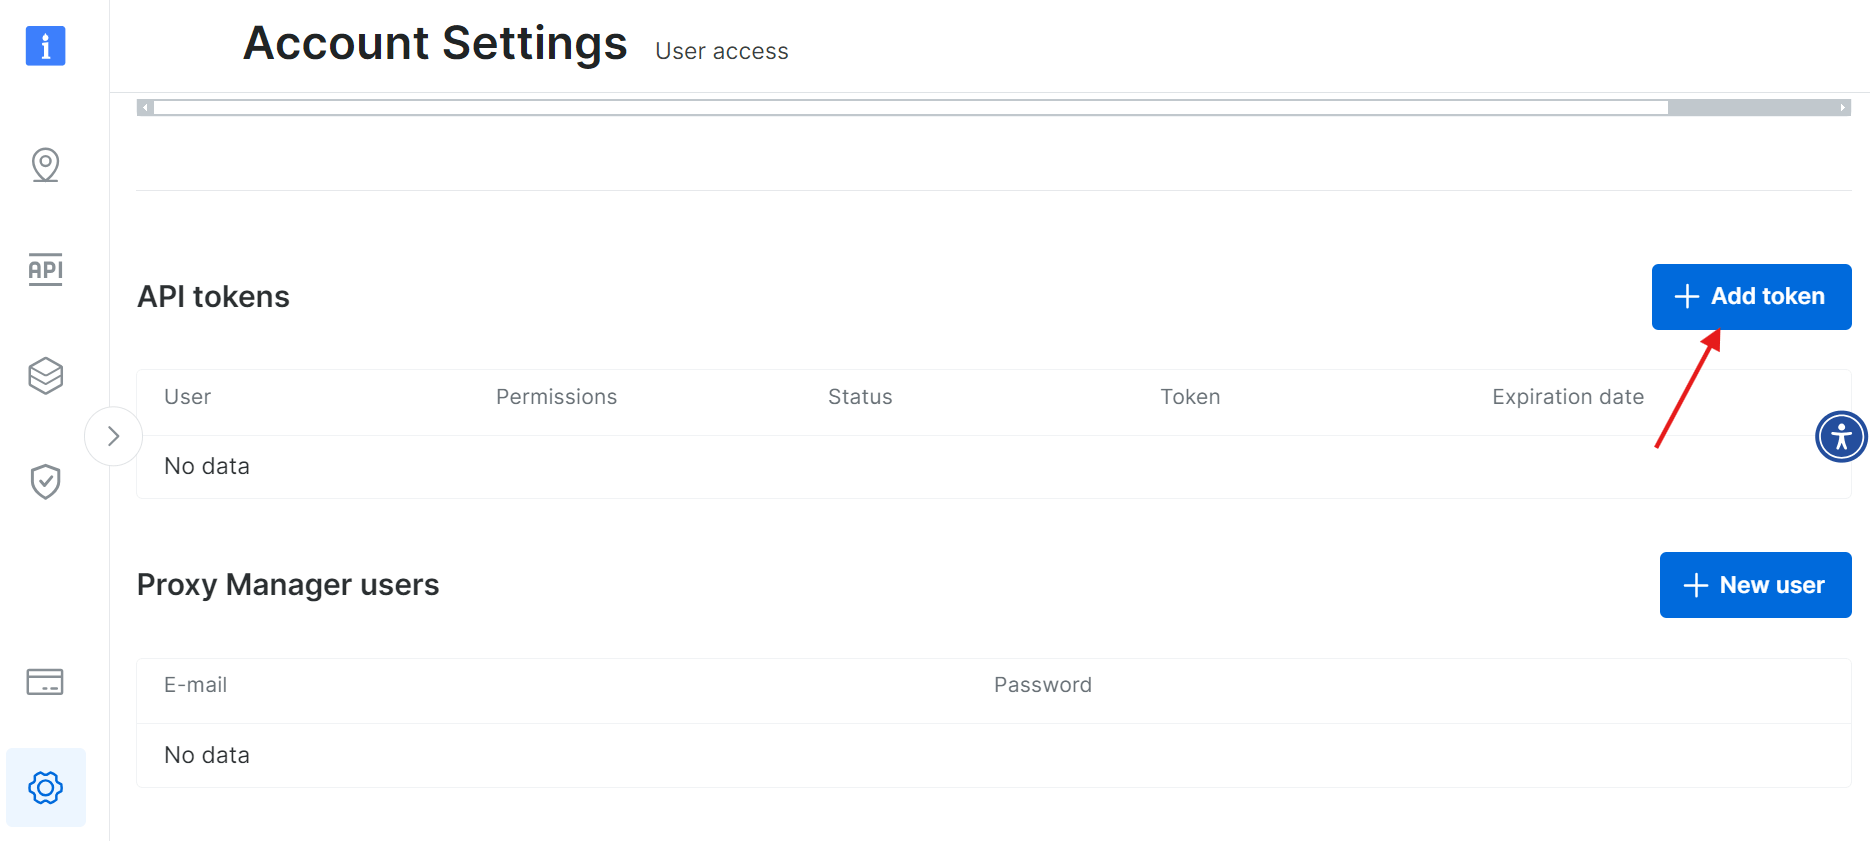Viewport: 1870px width, 841px height.
Task: Click the E-mail column header
Action: point(195,684)
